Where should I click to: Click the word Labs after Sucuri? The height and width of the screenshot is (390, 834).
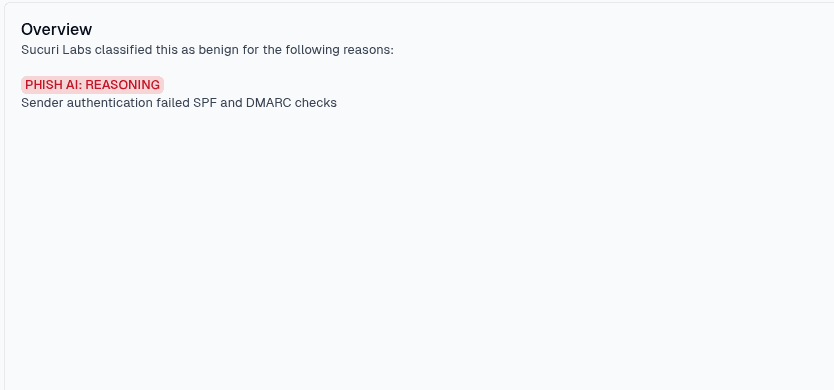tap(77, 50)
